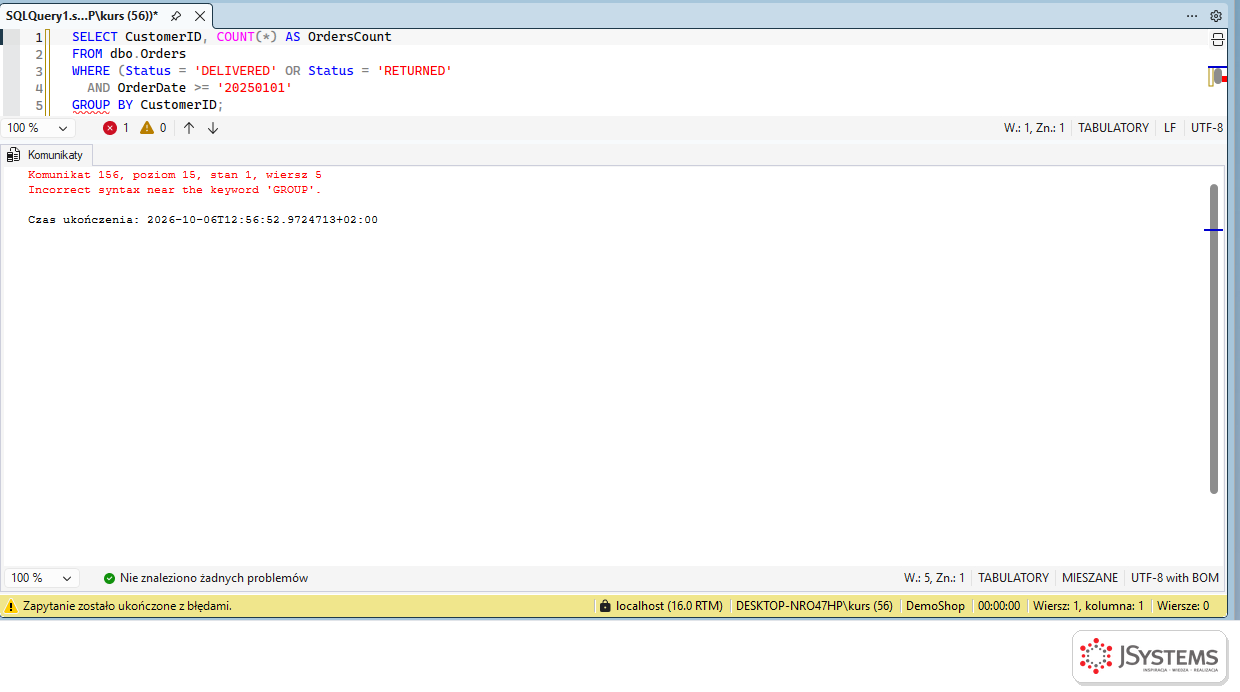Click dbo.Orders table name in query
1240x692 pixels.
tap(148, 54)
